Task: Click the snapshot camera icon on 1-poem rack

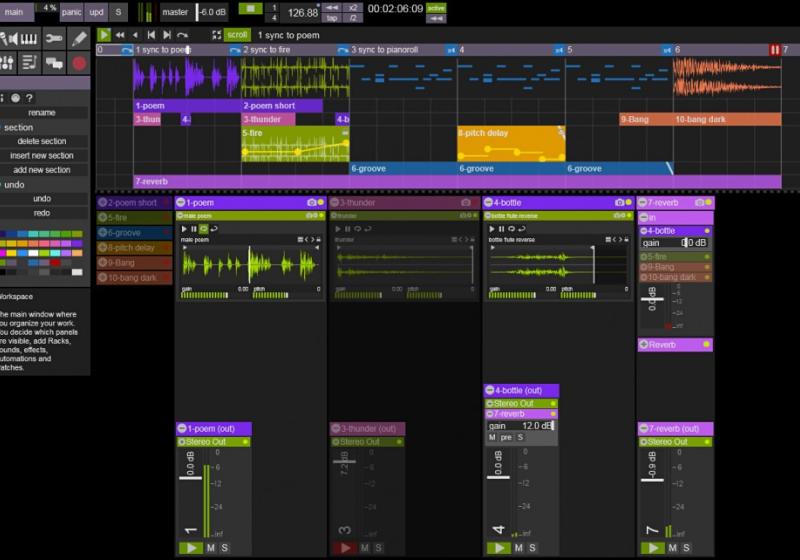Action: (310, 203)
